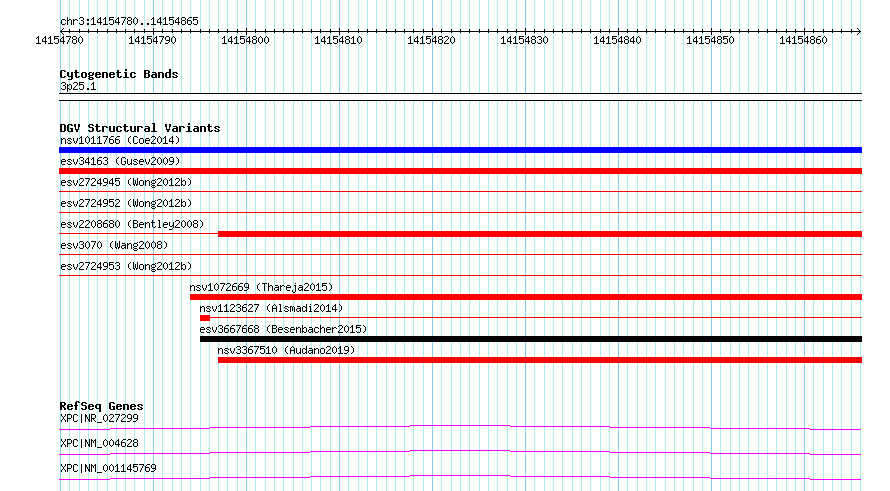Viewport: 890px width, 491px height.
Task: Open variant nsv3367510 (Audano2019) label
Action: point(286,350)
